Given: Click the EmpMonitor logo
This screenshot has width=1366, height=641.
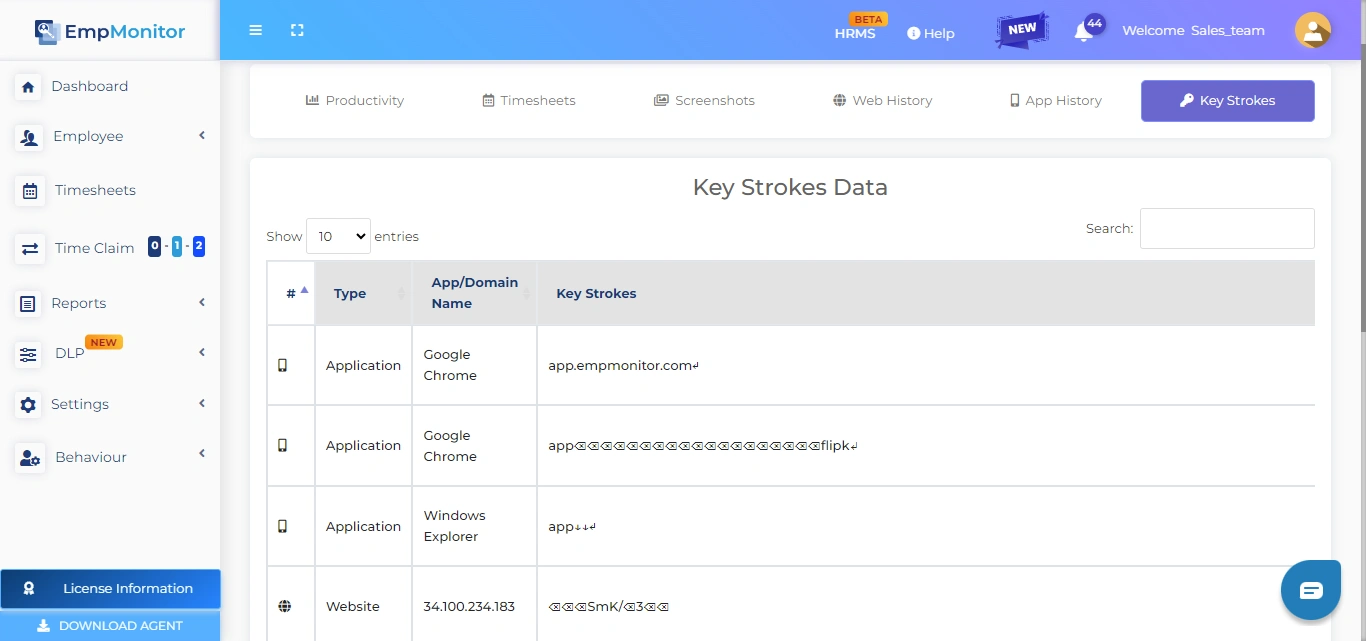Looking at the screenshot, I should click(110, 31).
